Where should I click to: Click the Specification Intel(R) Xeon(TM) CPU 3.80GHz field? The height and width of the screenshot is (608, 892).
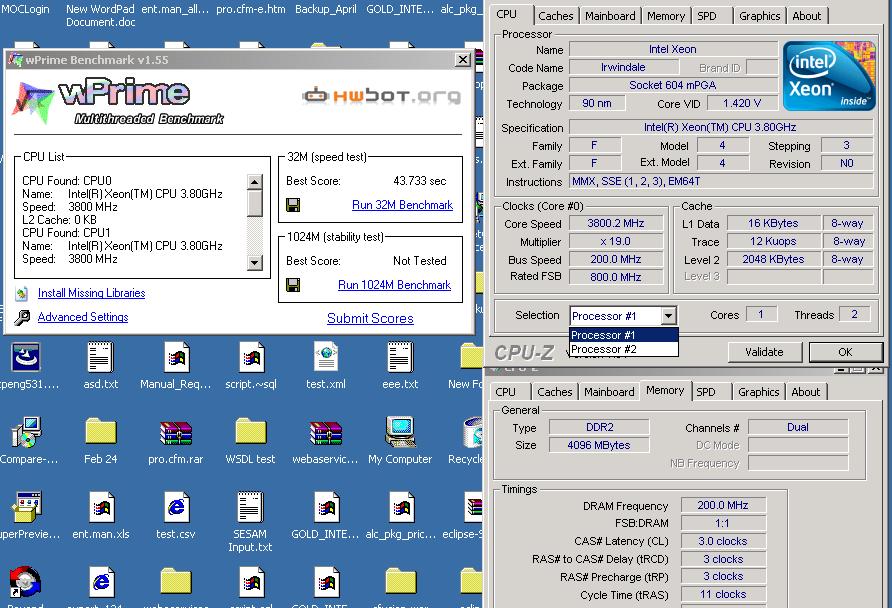720,127
